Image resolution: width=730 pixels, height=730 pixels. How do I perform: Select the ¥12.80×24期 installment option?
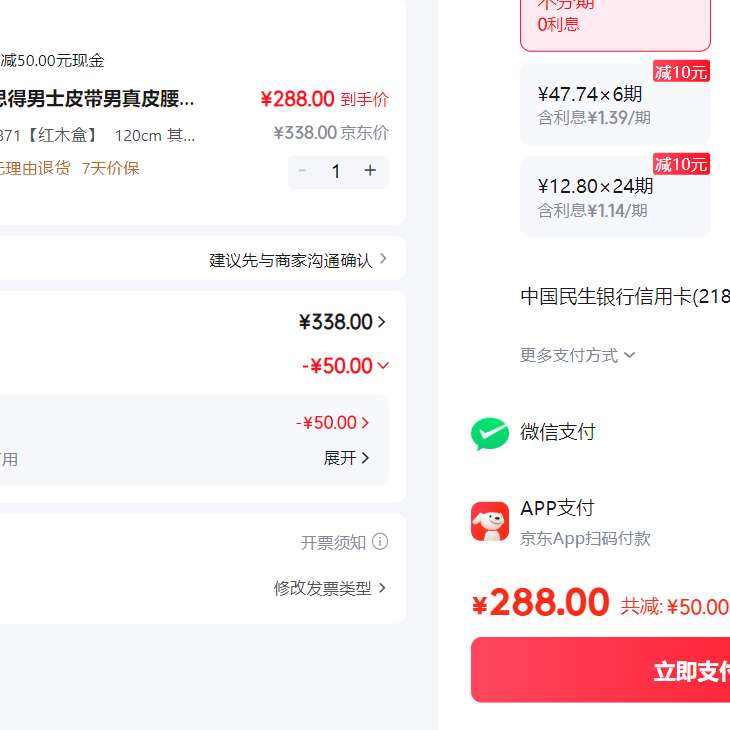(614, 197)
